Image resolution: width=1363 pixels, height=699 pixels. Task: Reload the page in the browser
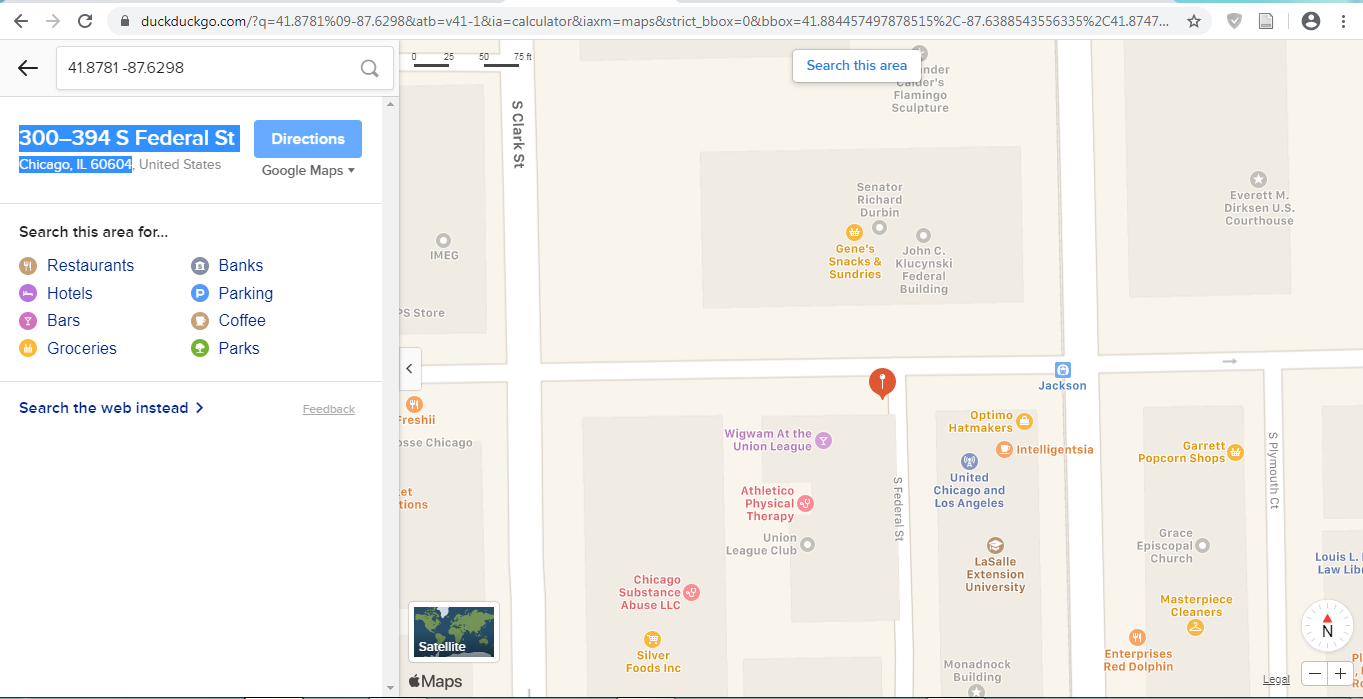pyautogui.click(x=85, y=21)
